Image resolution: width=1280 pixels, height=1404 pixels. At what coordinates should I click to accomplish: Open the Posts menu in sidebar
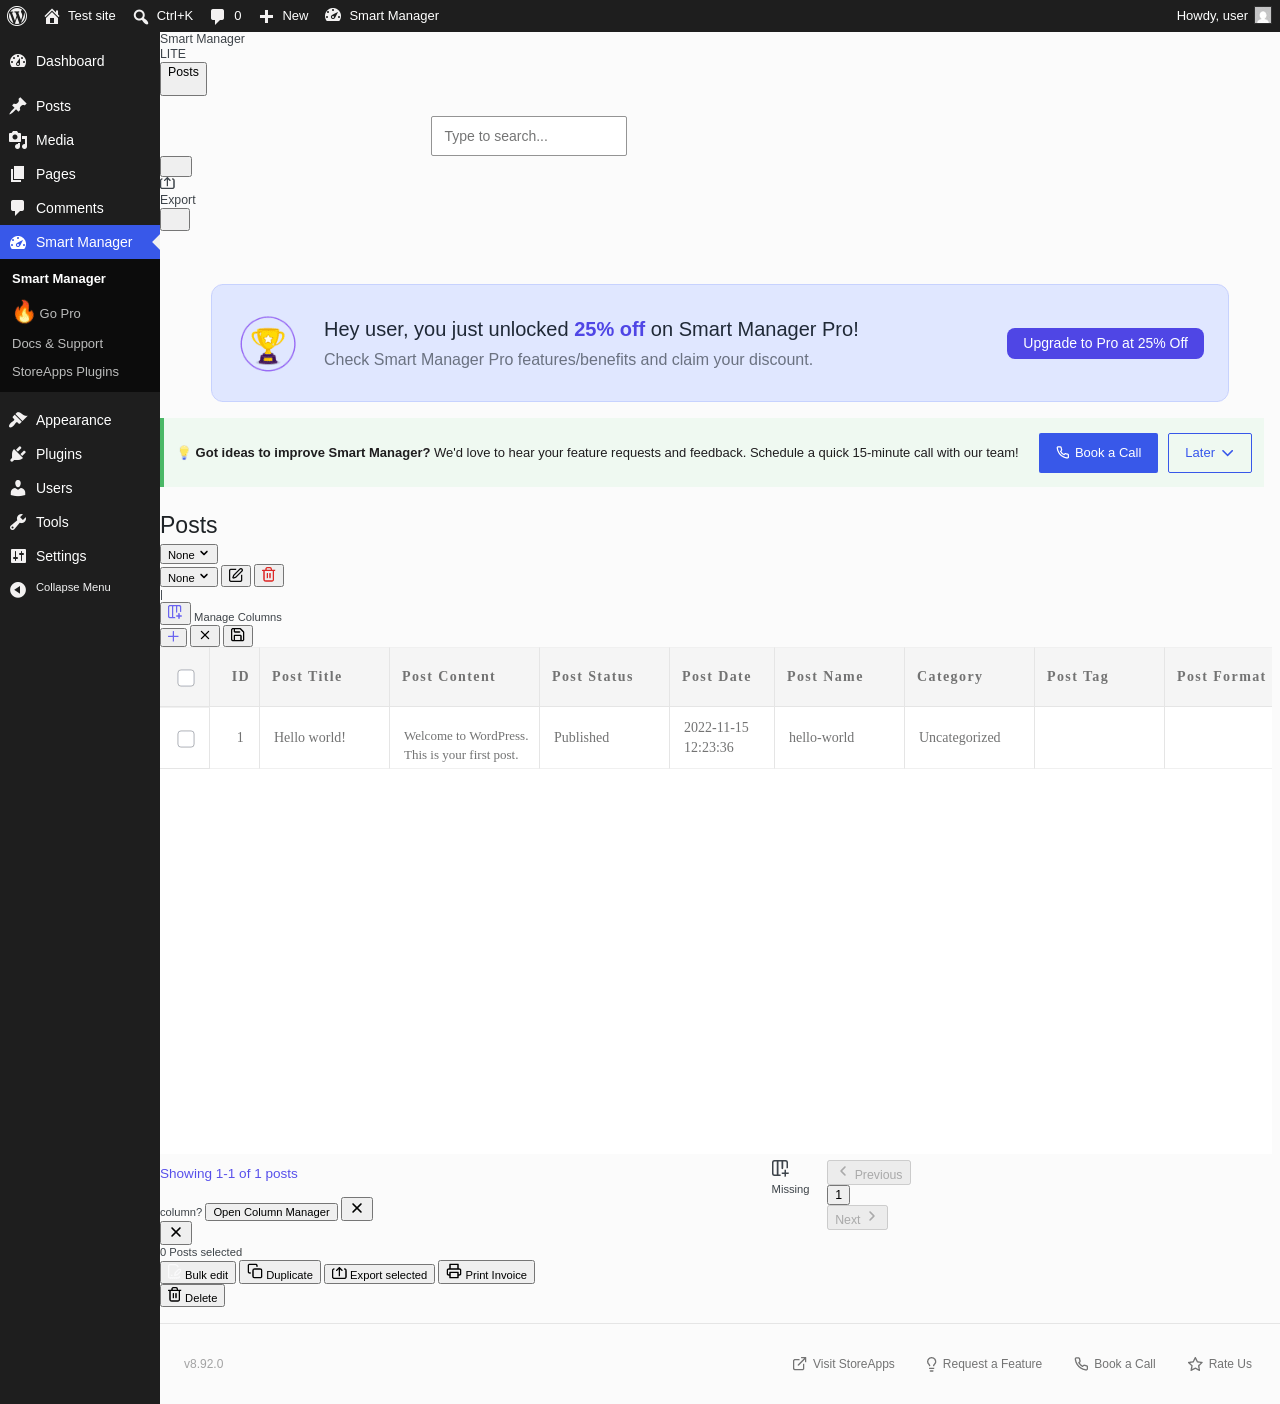80,106
